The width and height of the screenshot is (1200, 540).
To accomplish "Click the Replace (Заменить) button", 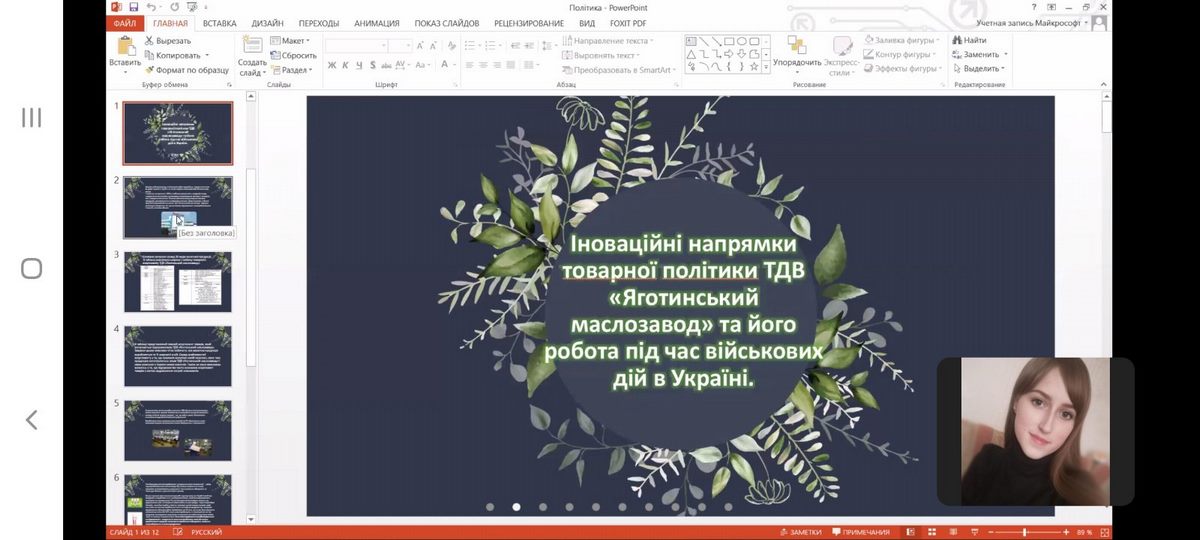I will 980,54.
